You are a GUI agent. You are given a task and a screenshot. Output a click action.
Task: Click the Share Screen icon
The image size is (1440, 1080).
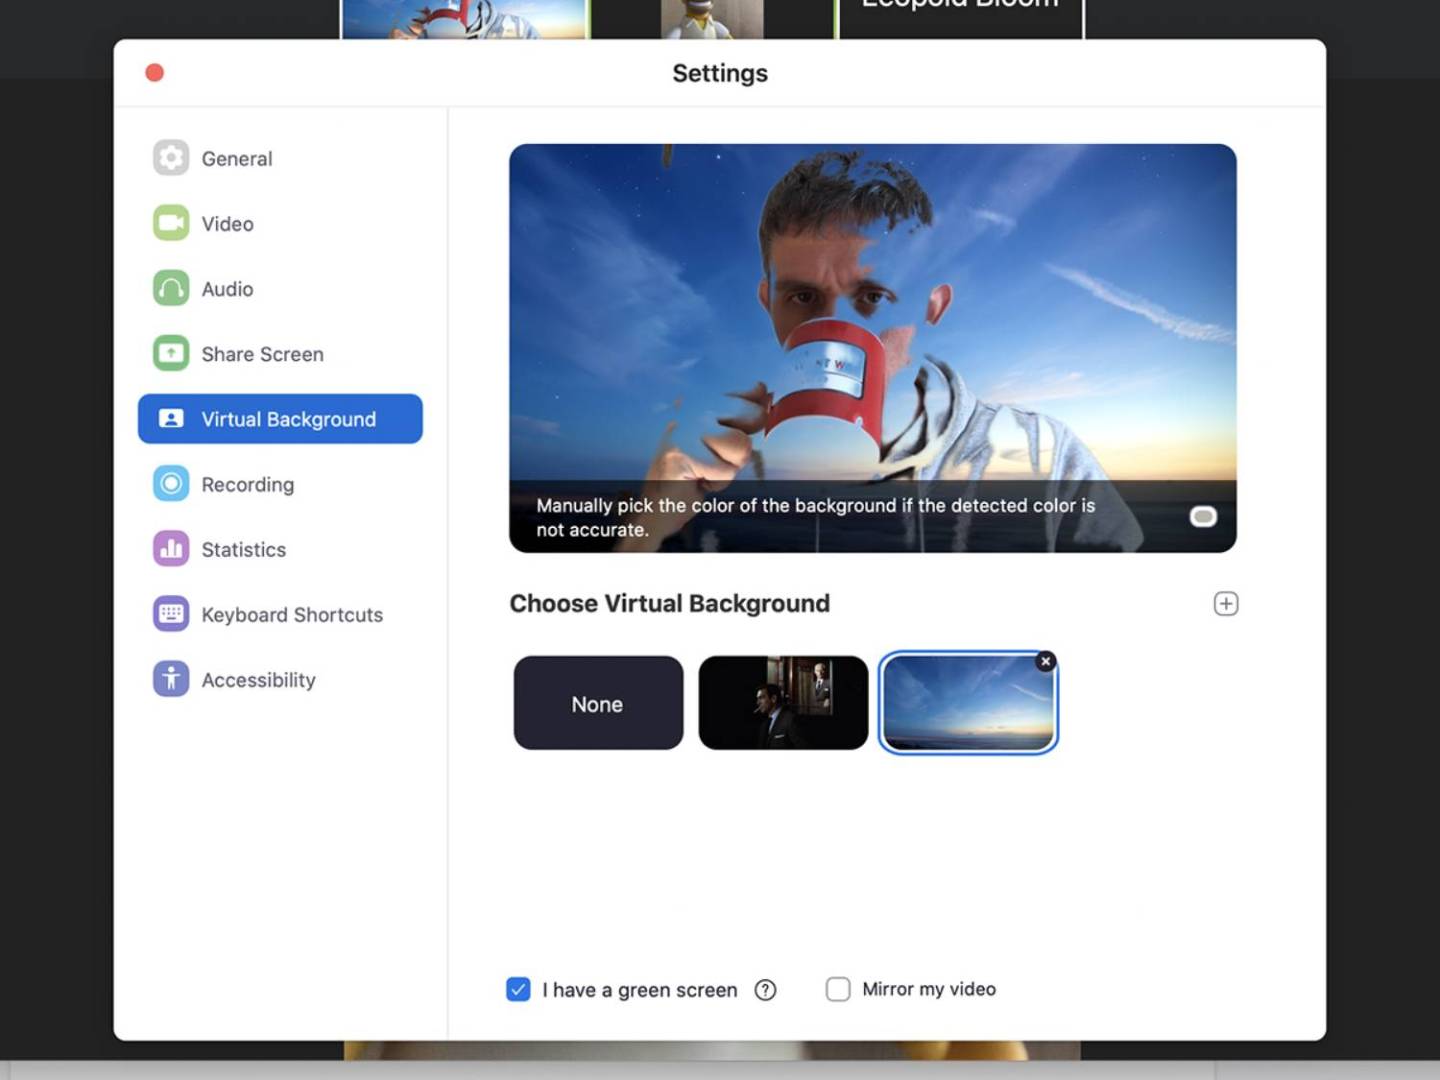click(171, 353)
